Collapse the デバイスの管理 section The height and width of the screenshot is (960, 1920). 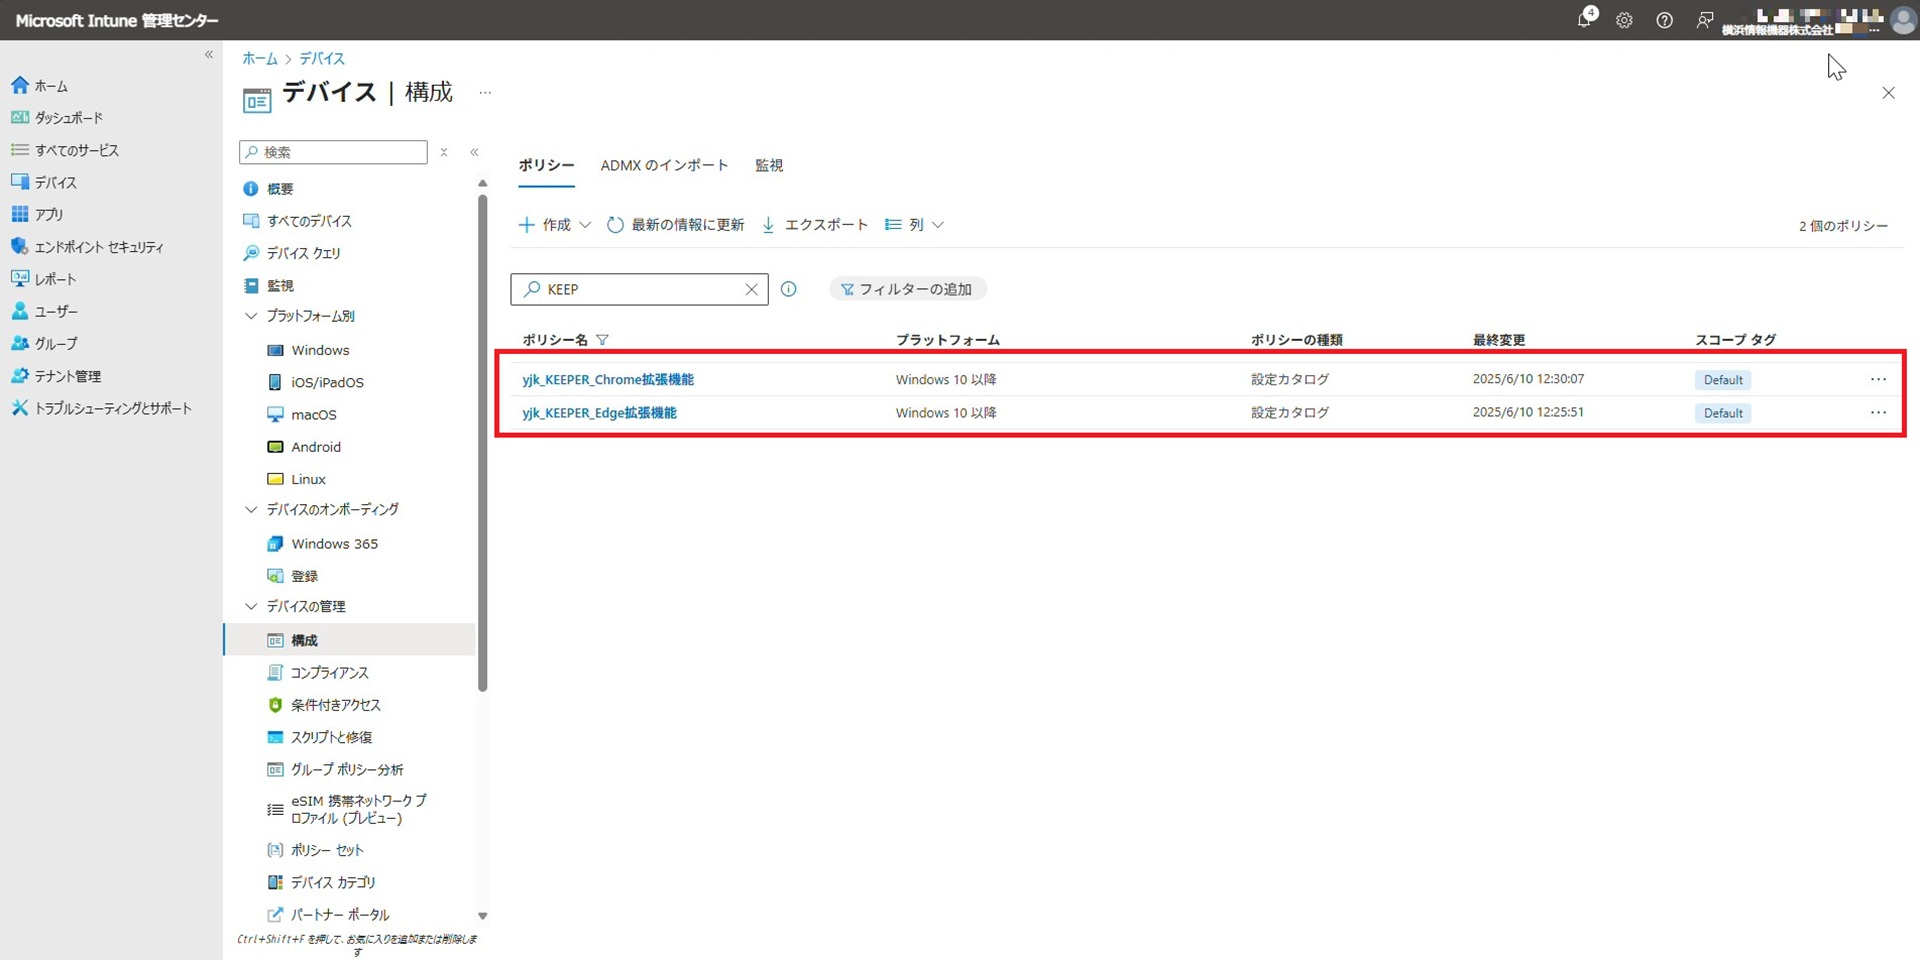tap(251, 606)
